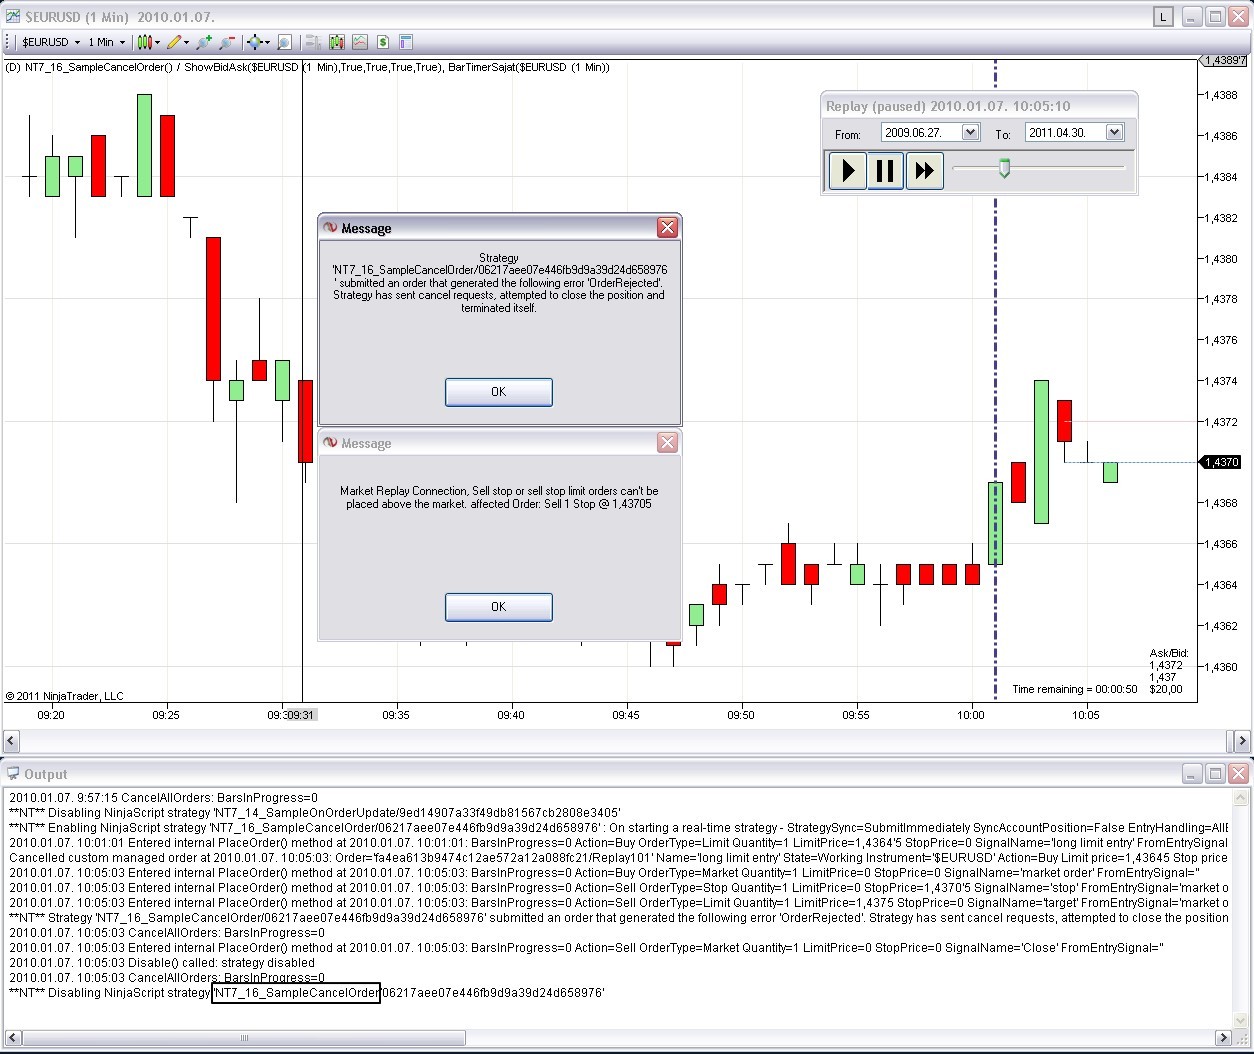The width and height of the screenshot is (1254, 1054).
Task: Select the drawing tools pencil icon
Action: tap(174, 42)
